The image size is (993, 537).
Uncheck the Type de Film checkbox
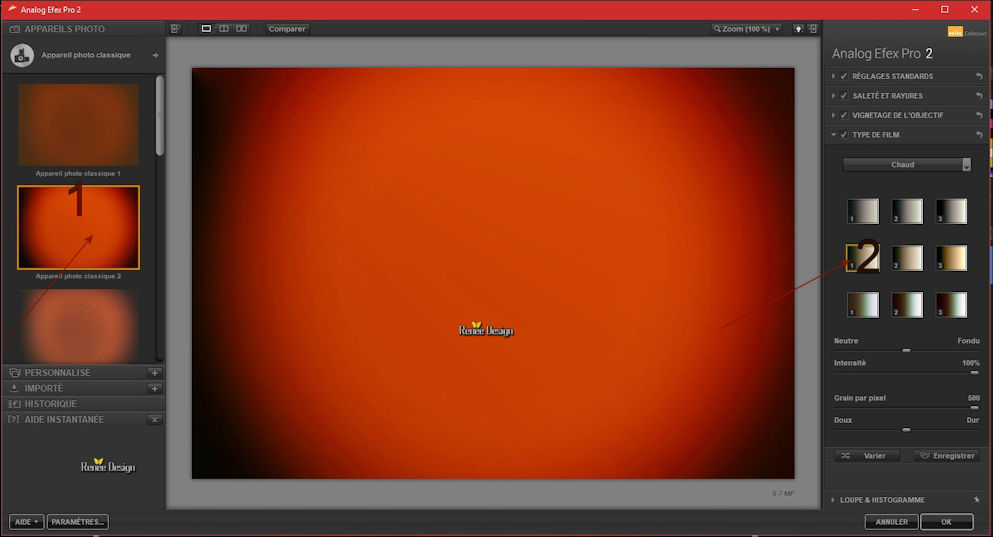(844, 135)
